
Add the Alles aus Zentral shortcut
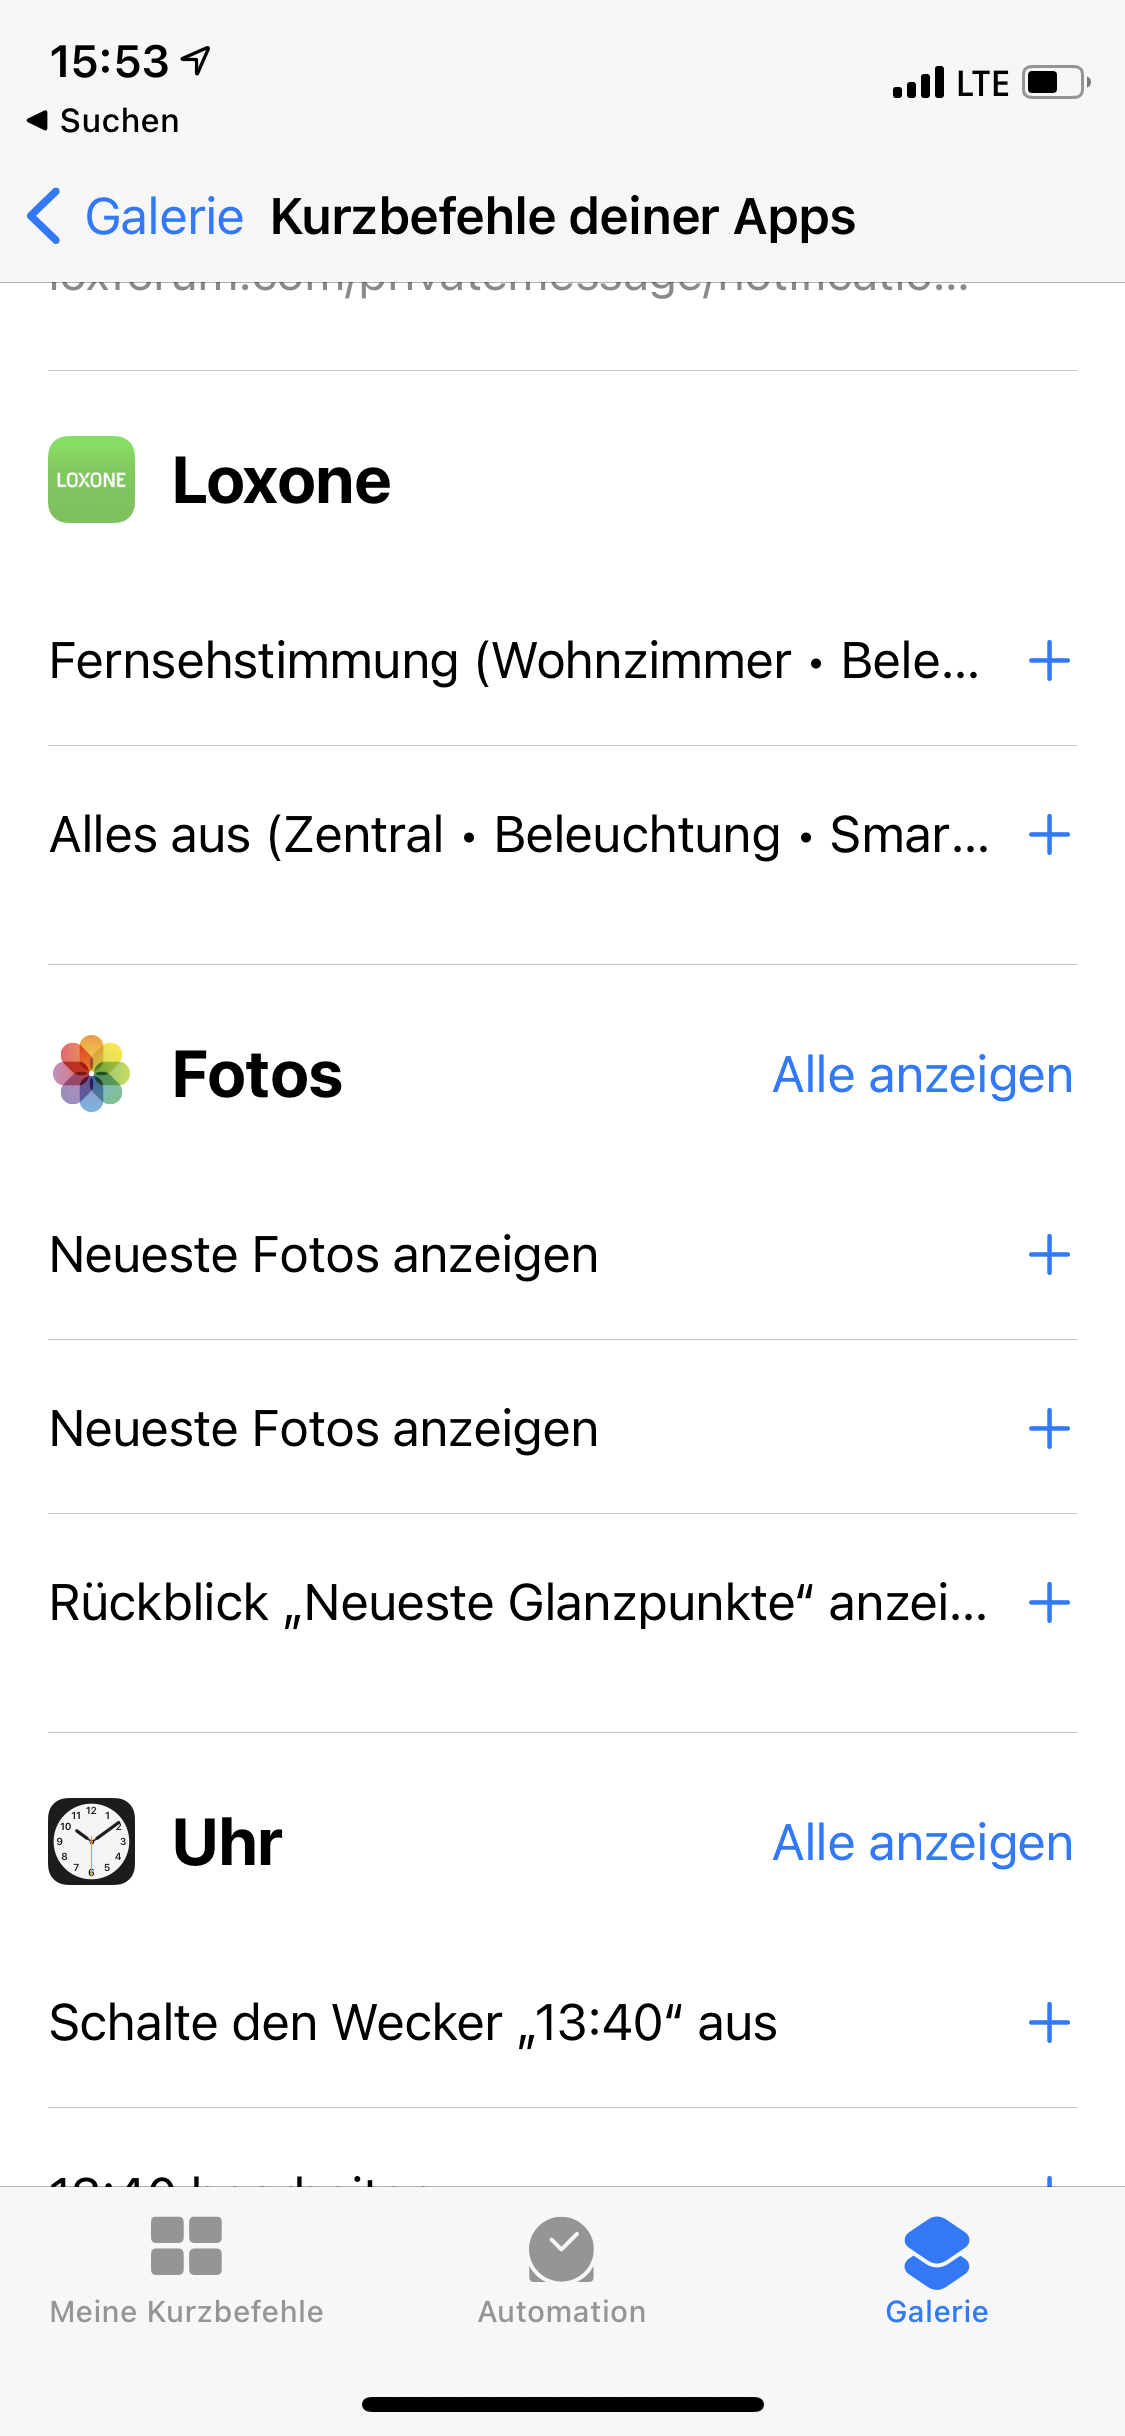tap(1049, 835)
